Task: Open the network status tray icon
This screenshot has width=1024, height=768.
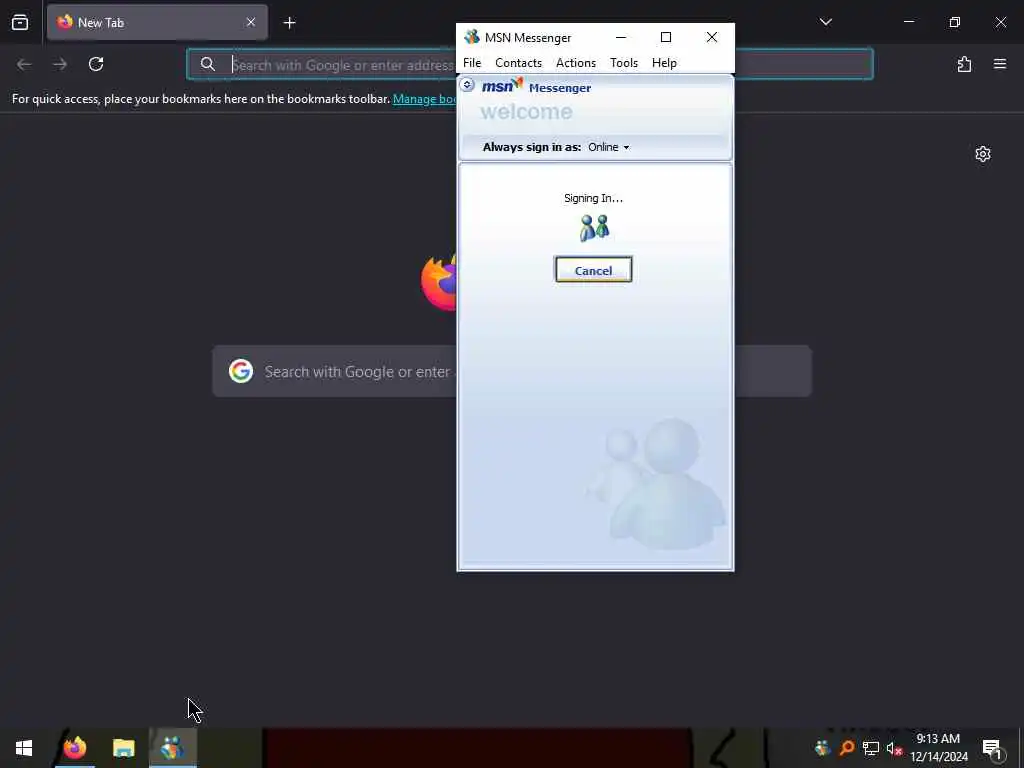Action: pos(871,748)
